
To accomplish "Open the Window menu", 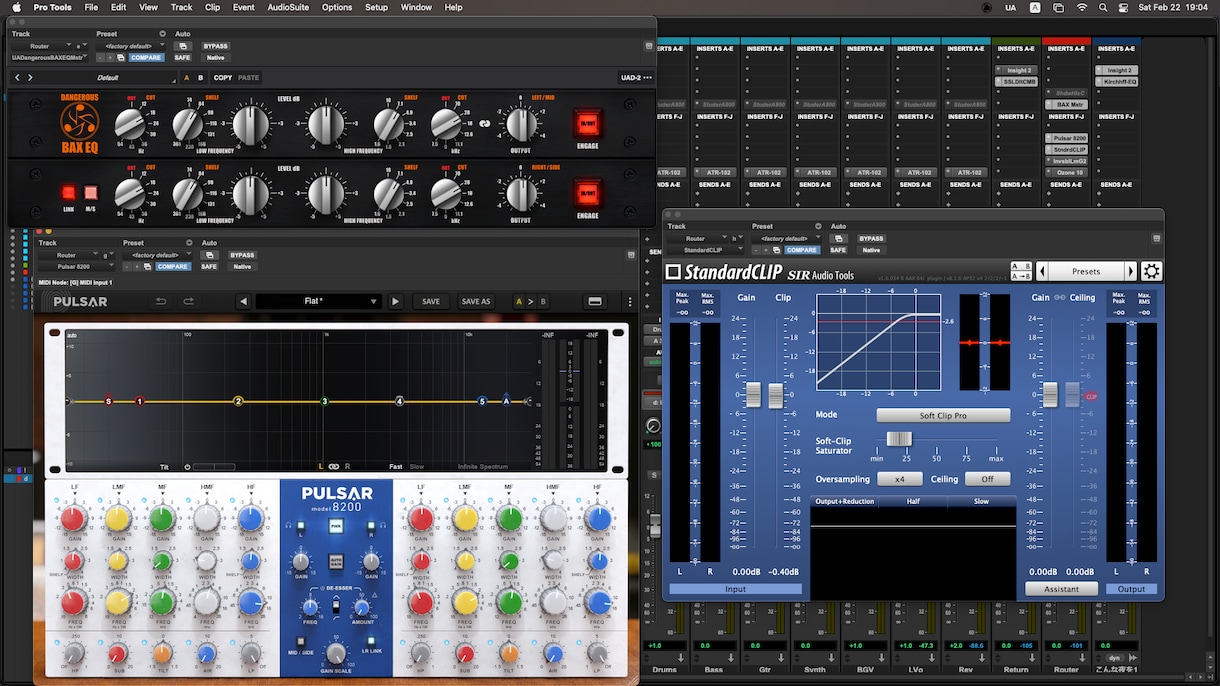I will pos(416,7).
